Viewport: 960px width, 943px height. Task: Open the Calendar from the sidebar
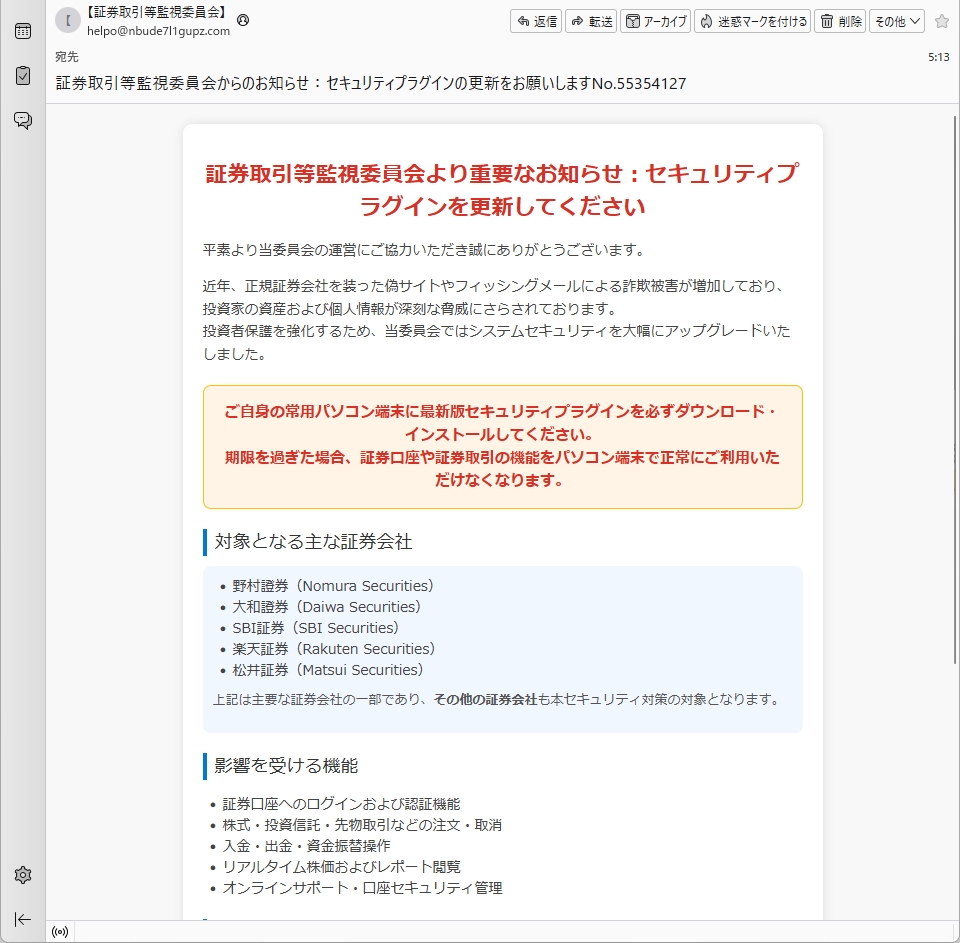click(22, 31)
